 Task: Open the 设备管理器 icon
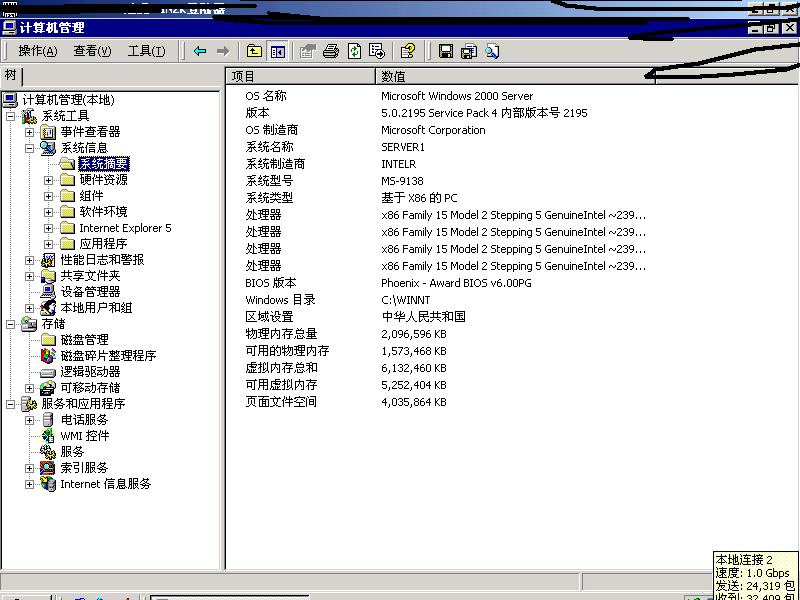[x=48, y=292]
